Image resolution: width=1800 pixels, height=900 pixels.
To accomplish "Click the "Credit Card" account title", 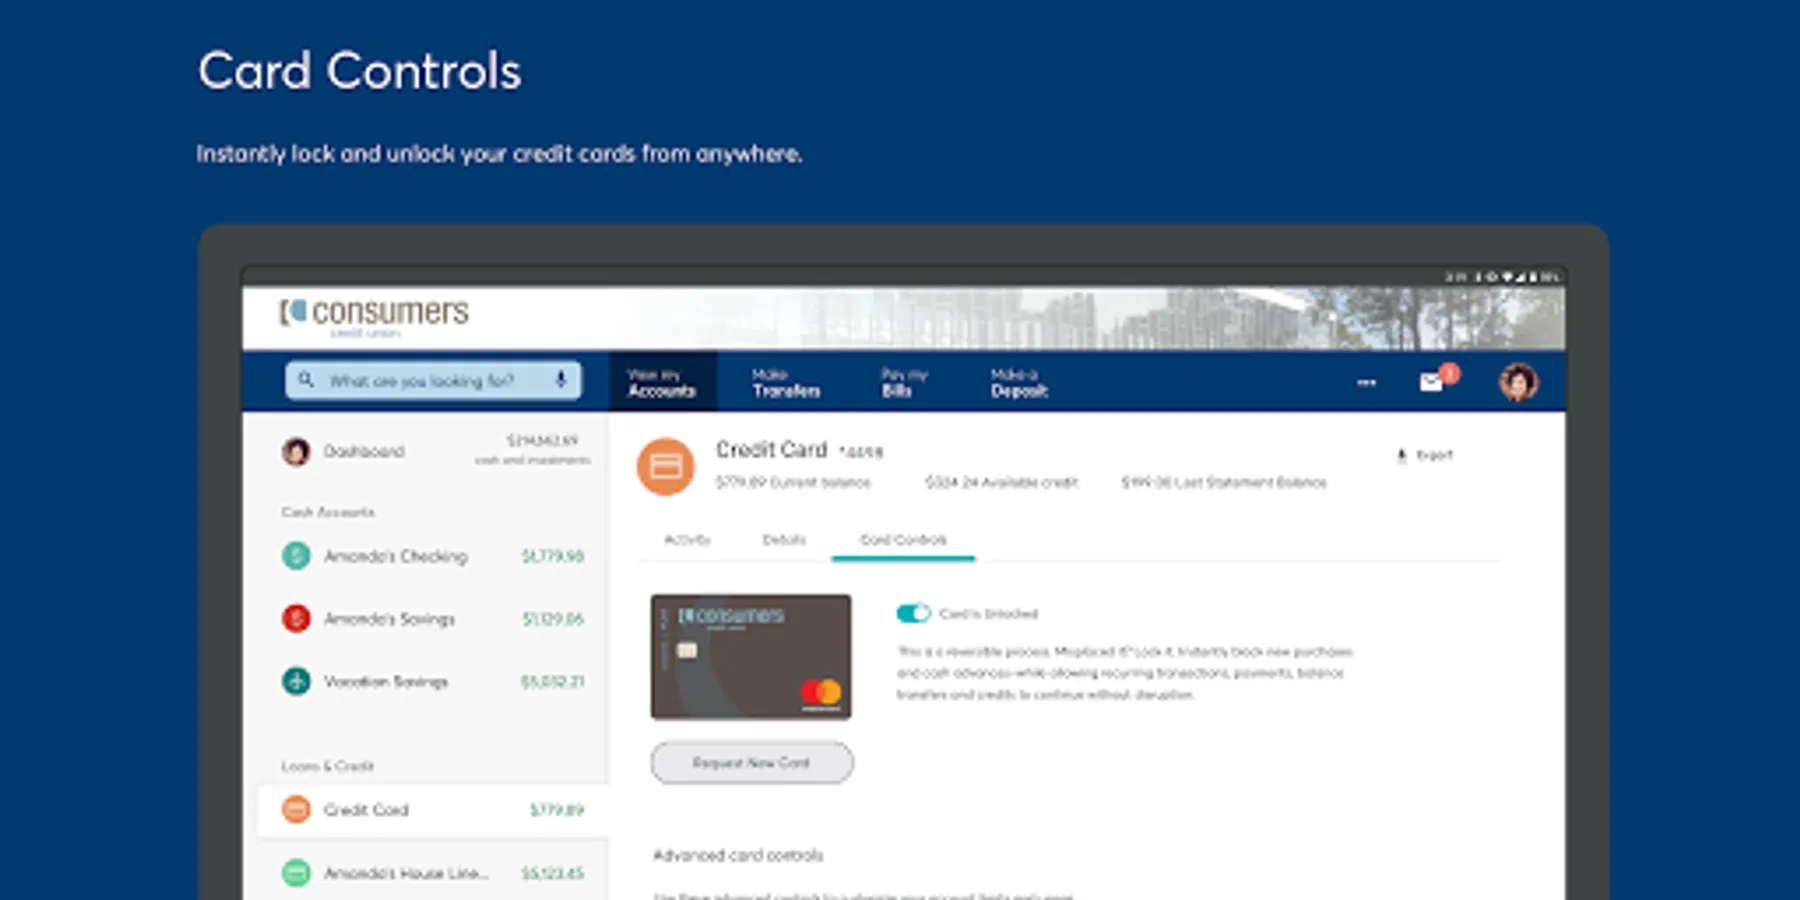I will [x=771, y=450].
